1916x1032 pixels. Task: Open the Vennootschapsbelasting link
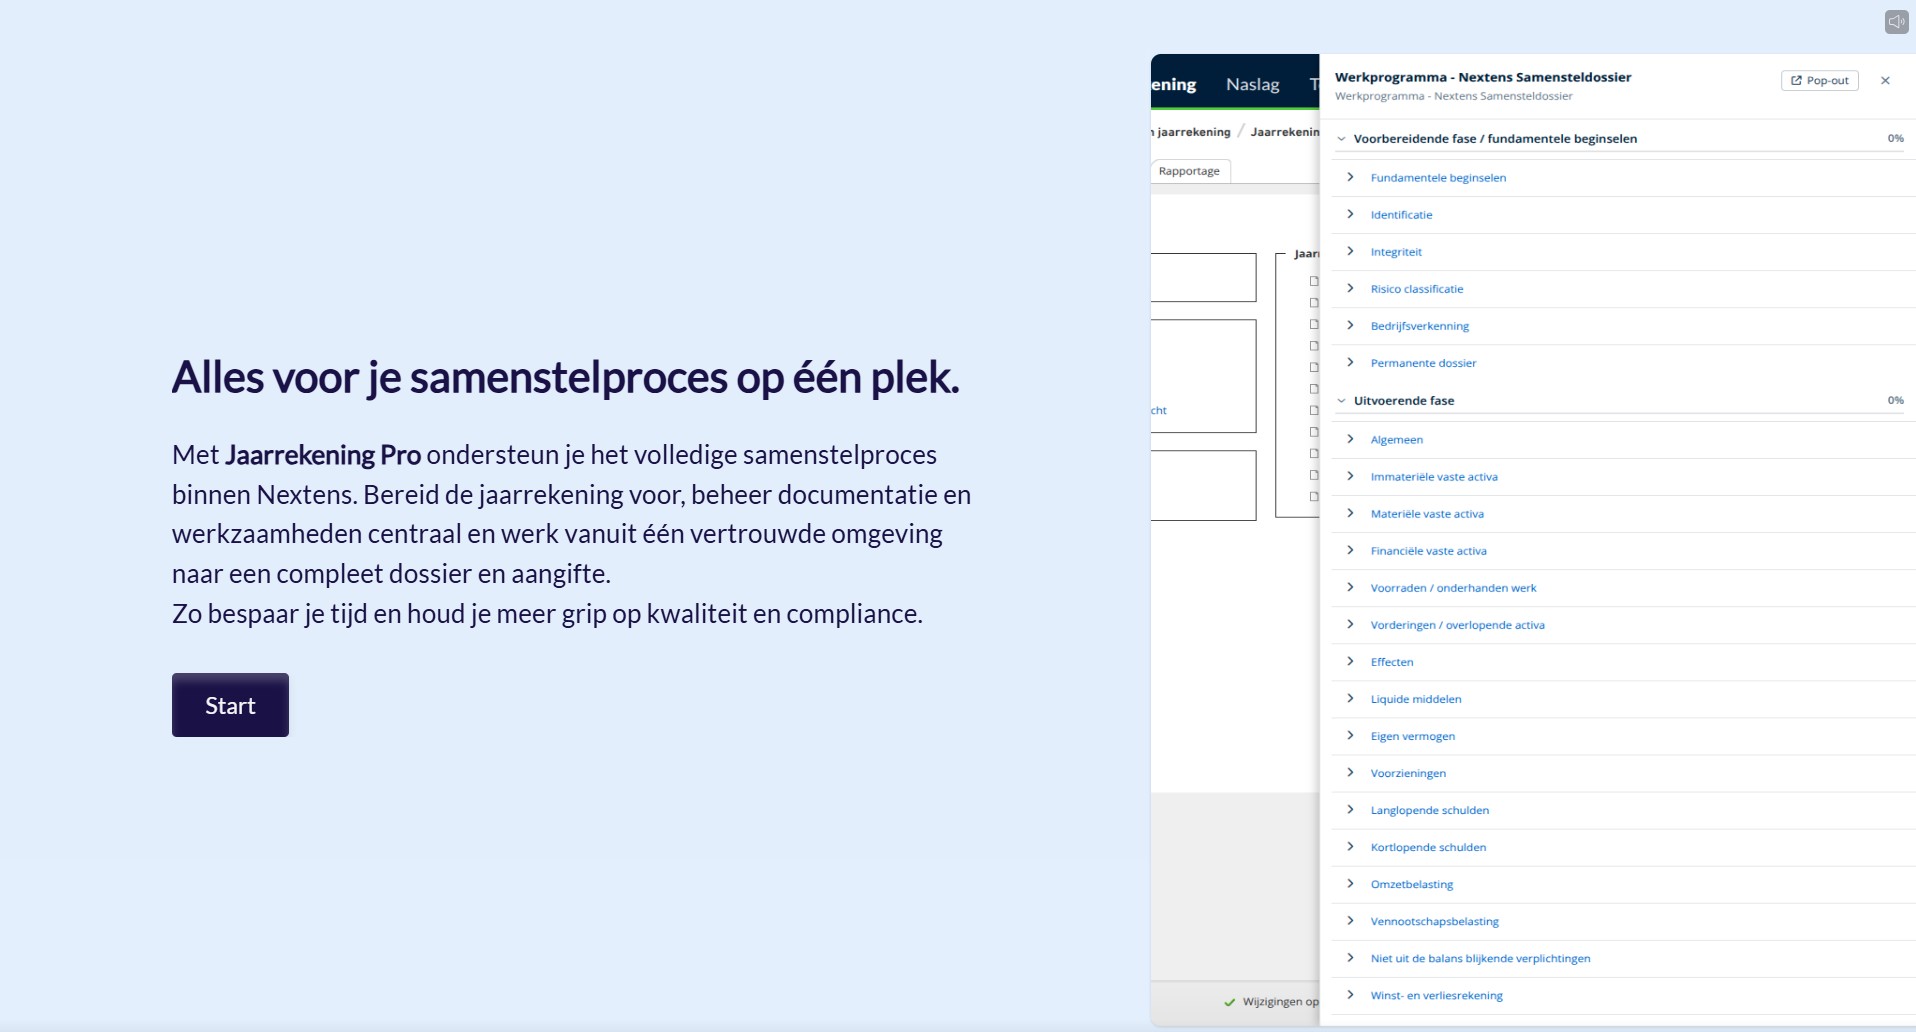click(1434, 921)
